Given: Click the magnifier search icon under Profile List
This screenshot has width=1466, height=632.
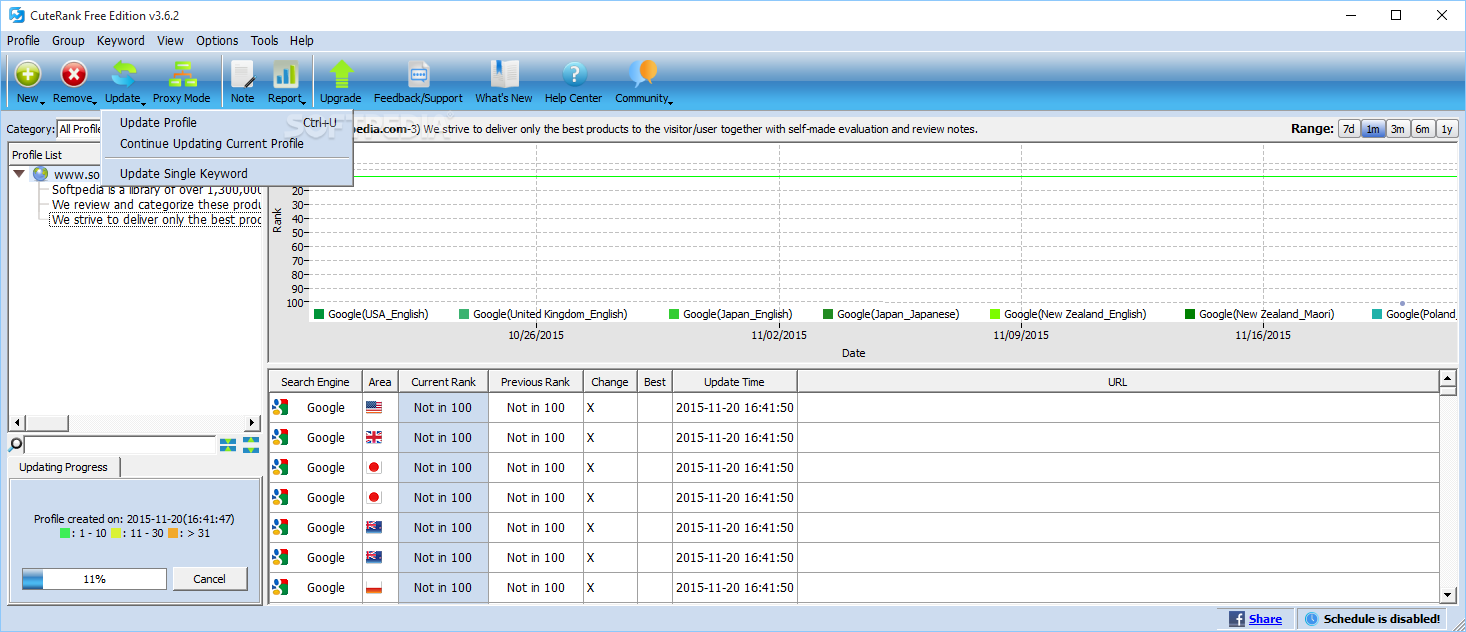Looking at the screenshot, I should pyautogui.click(x=16, y=444).
